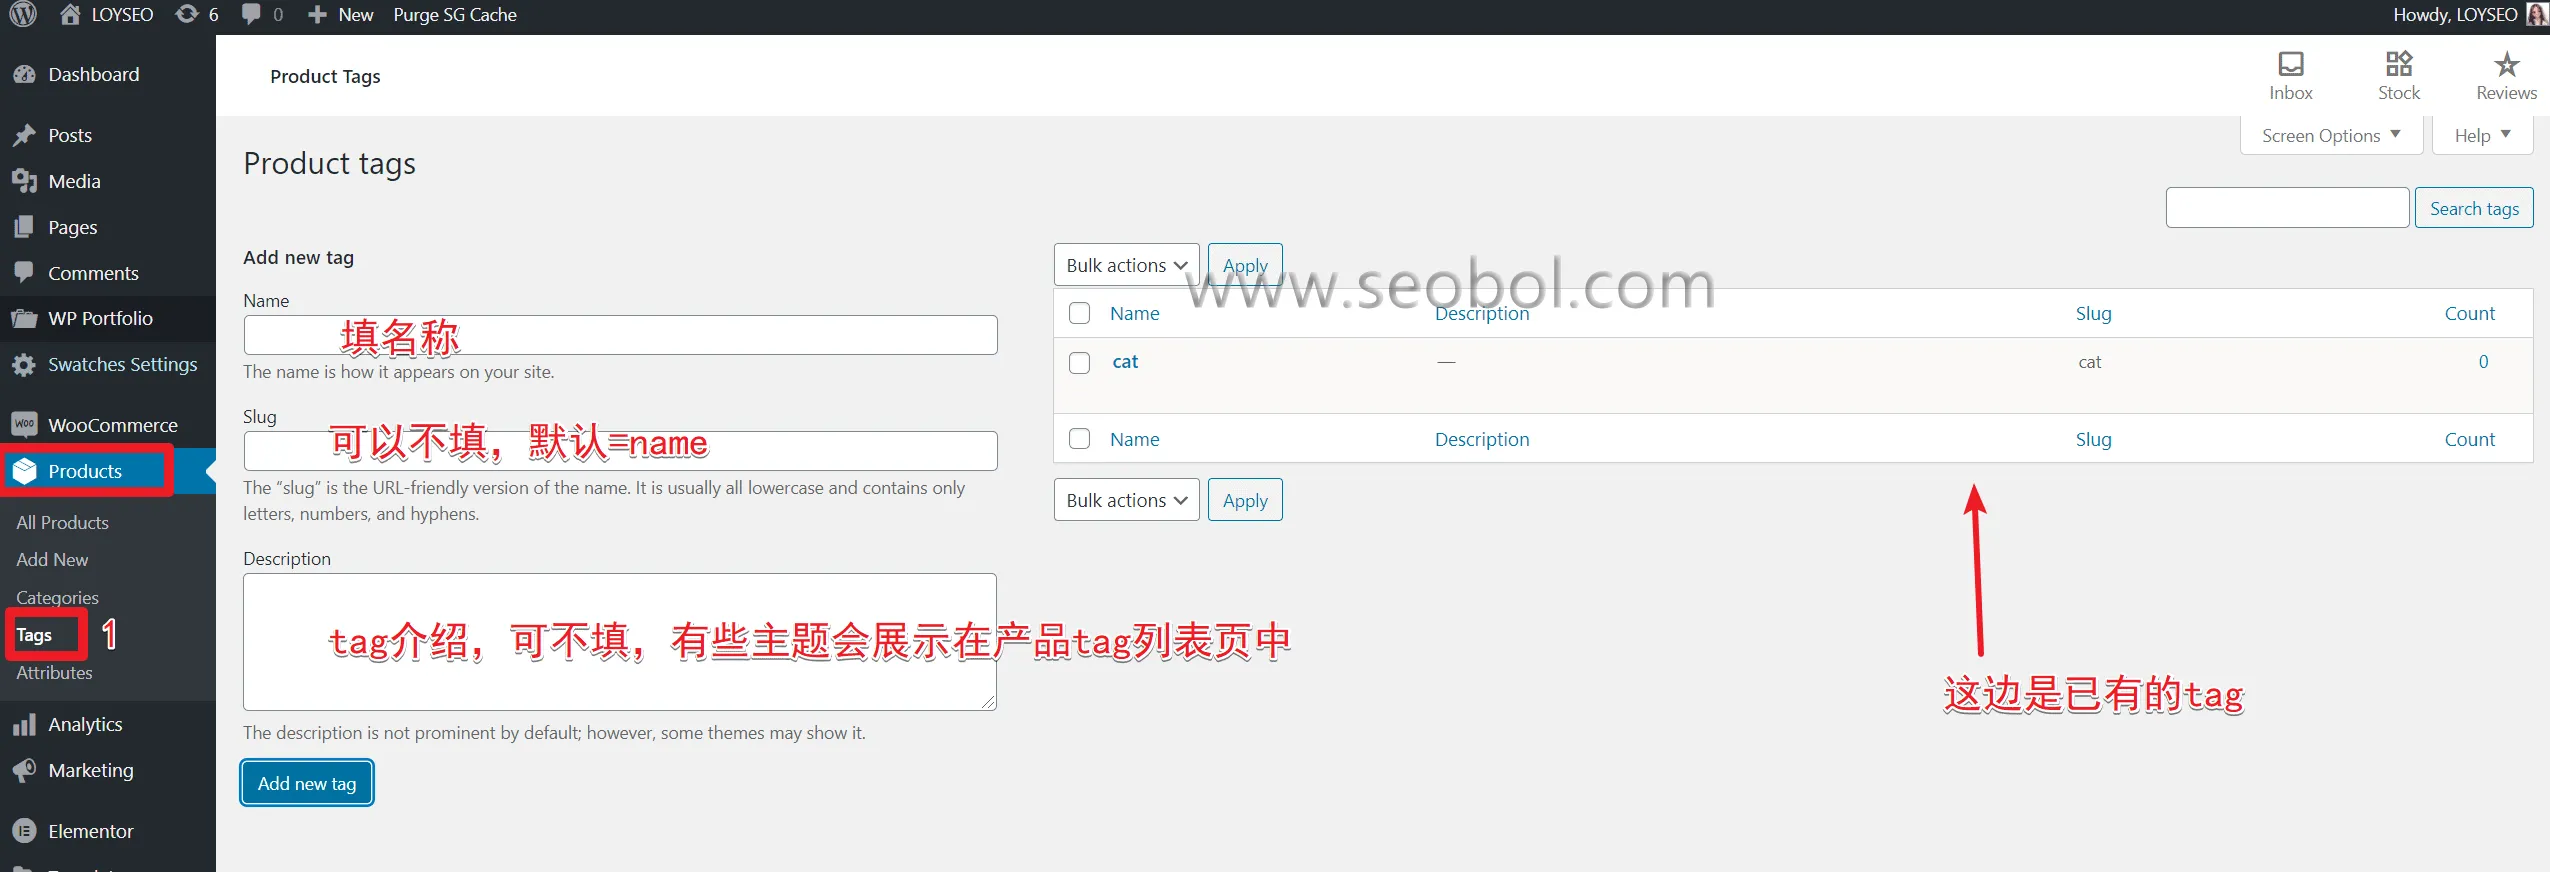Open Attributes submenu item
2550x872 pixels.
click(54, 673)
